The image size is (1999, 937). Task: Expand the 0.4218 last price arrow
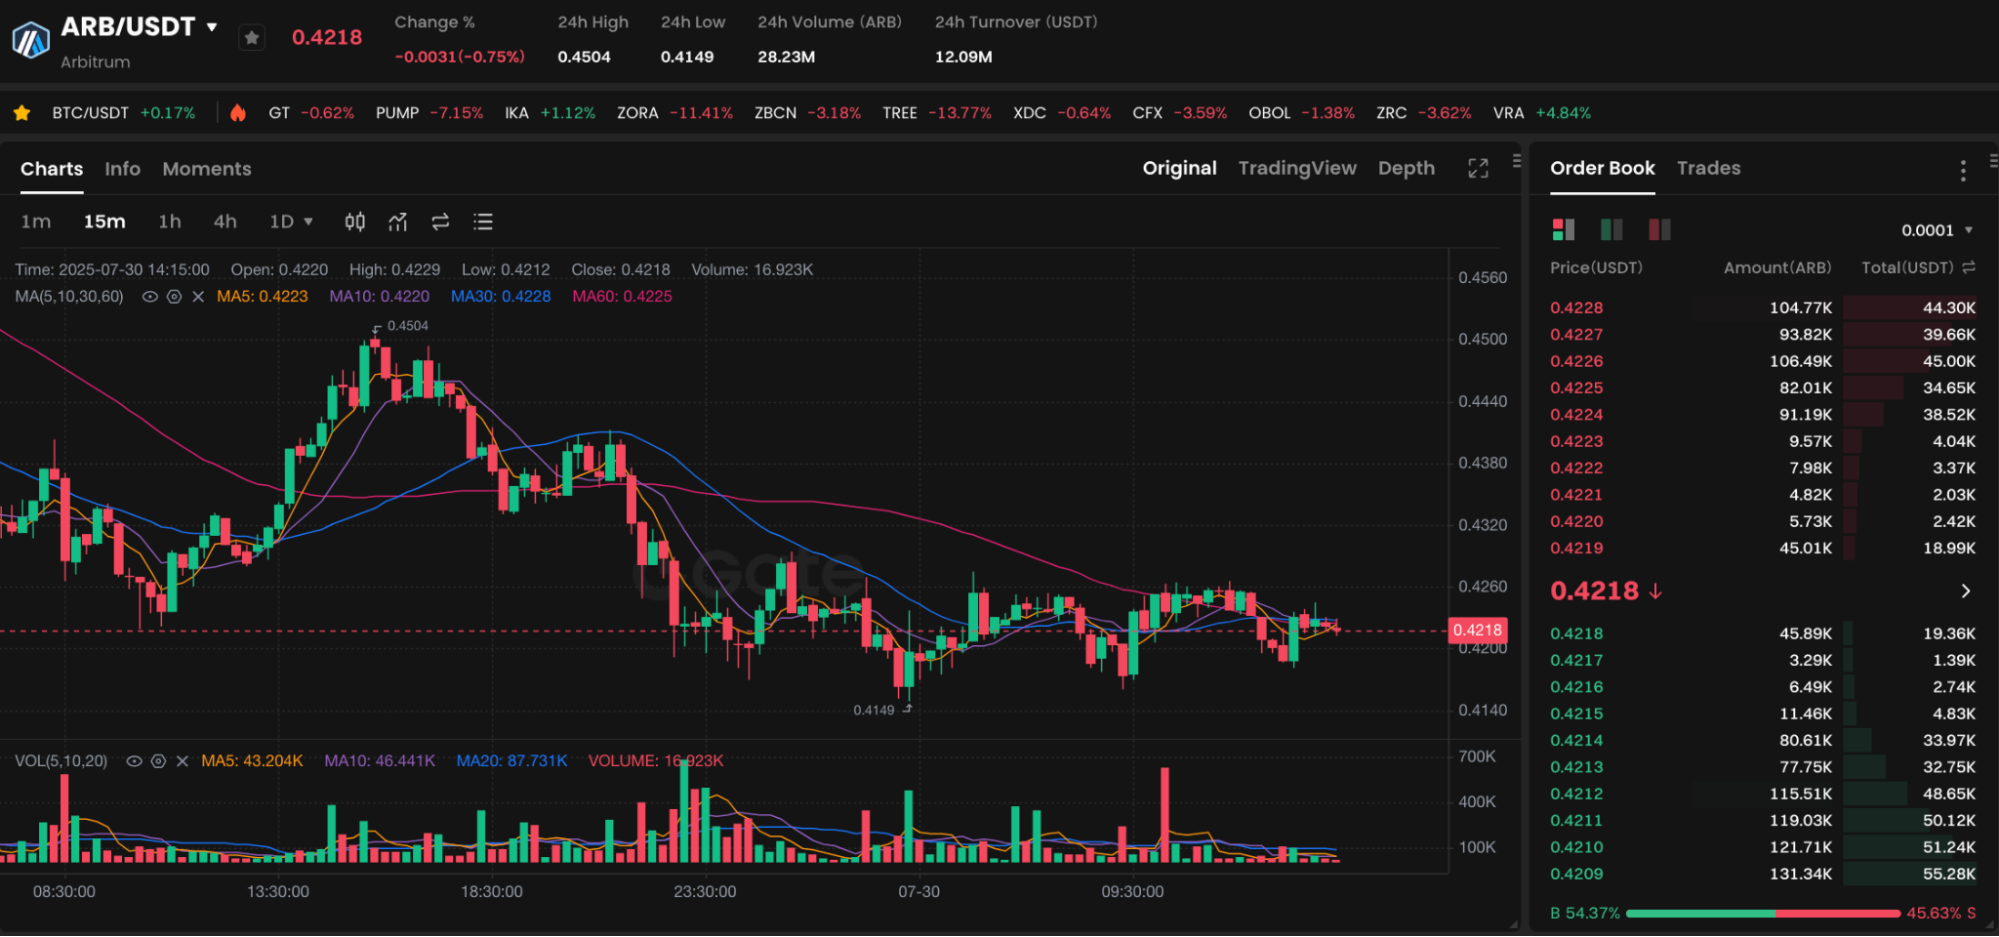[1966, 591]
